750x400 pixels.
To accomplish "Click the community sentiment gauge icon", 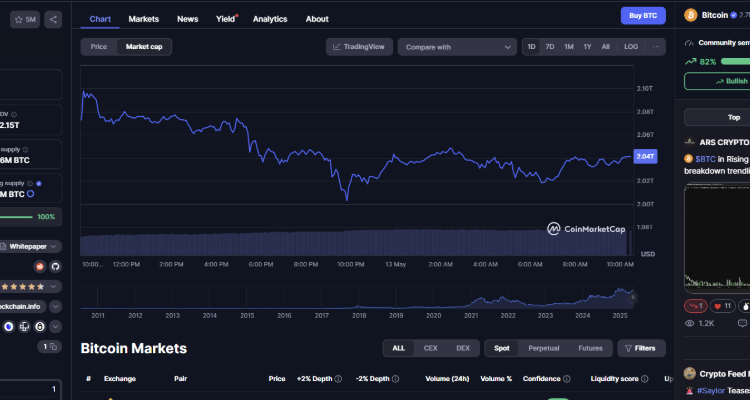I will pos(689,43).
